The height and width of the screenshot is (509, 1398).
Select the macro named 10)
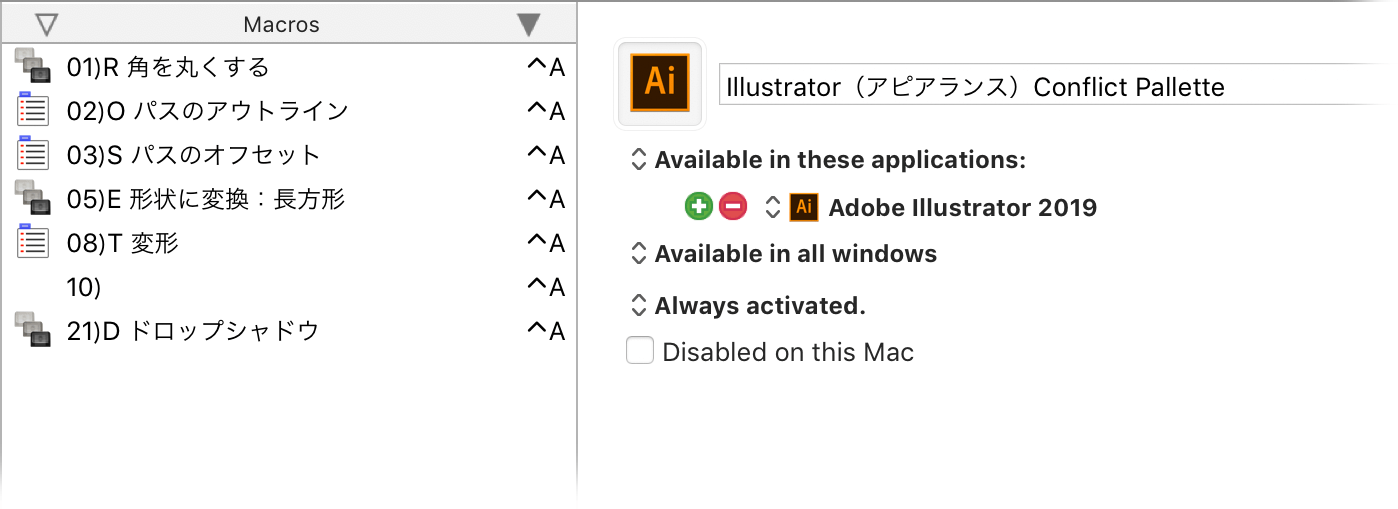pos(289,286)
